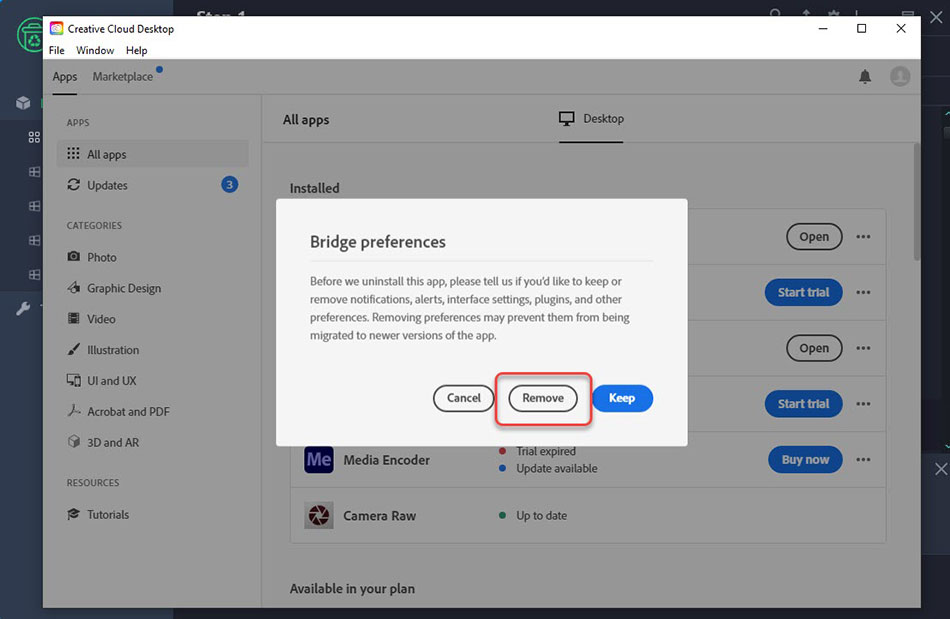This screenshot has width=950, height=619.
Task: Click the blue Updates count badge
Action: 229,185
